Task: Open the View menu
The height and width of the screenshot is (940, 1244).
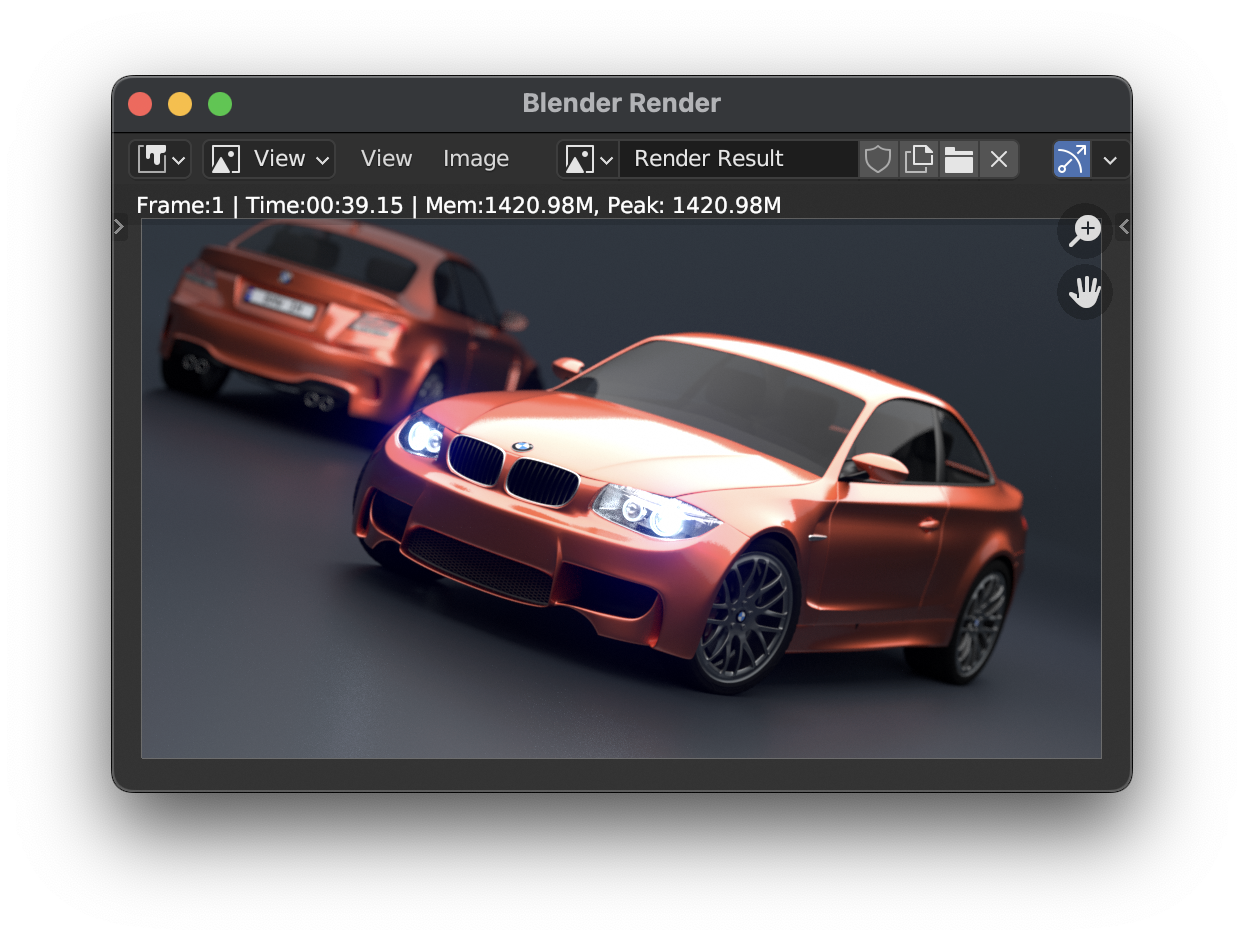Action: pos(386,159)
